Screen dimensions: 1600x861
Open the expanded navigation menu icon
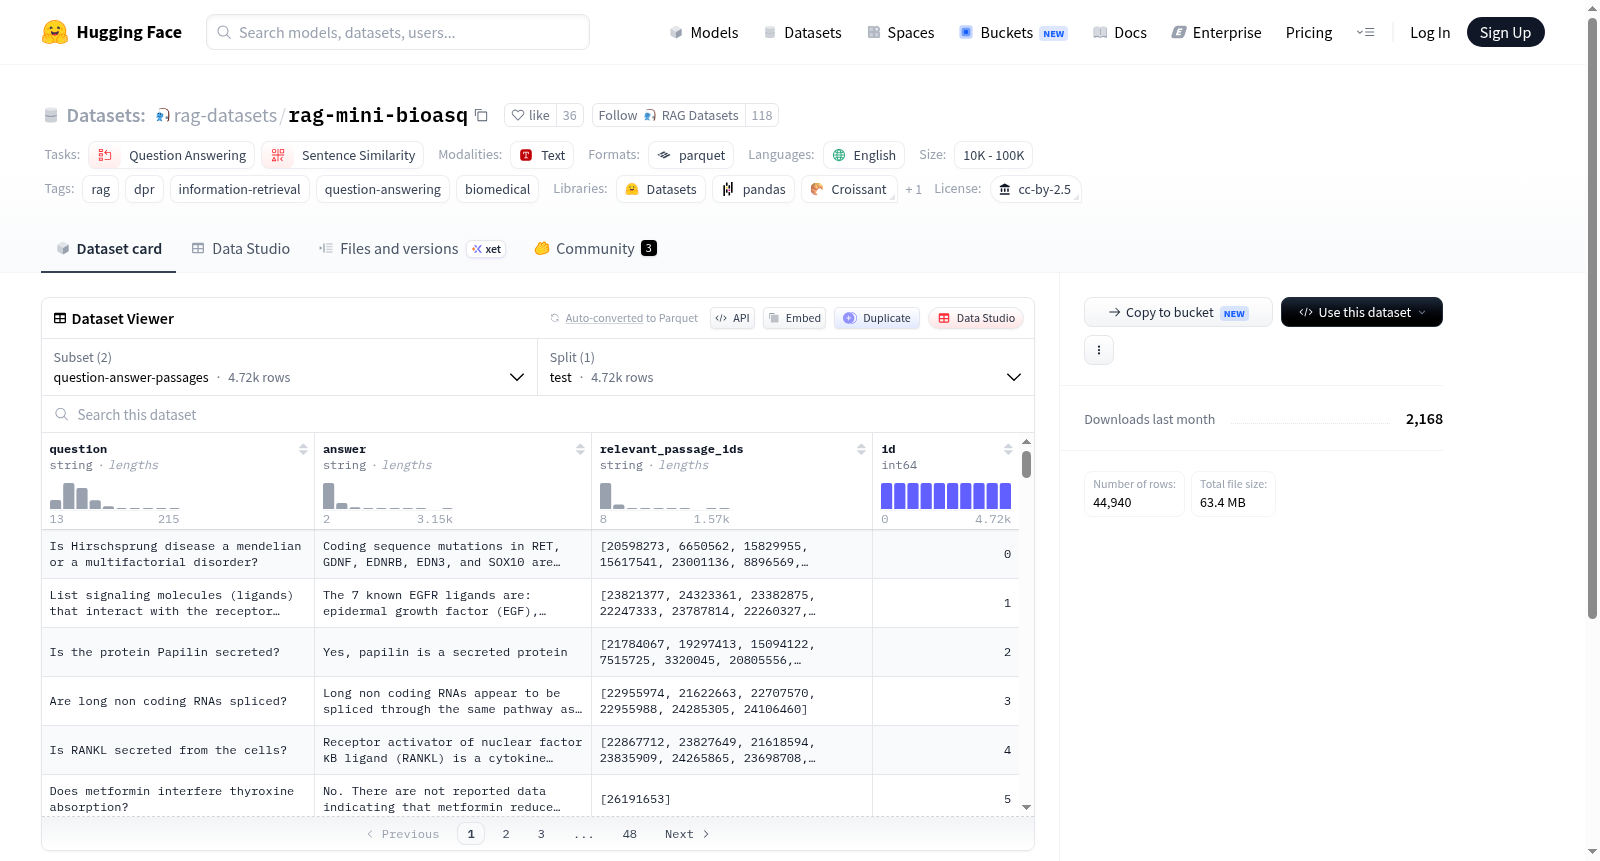click(1365, 32)
